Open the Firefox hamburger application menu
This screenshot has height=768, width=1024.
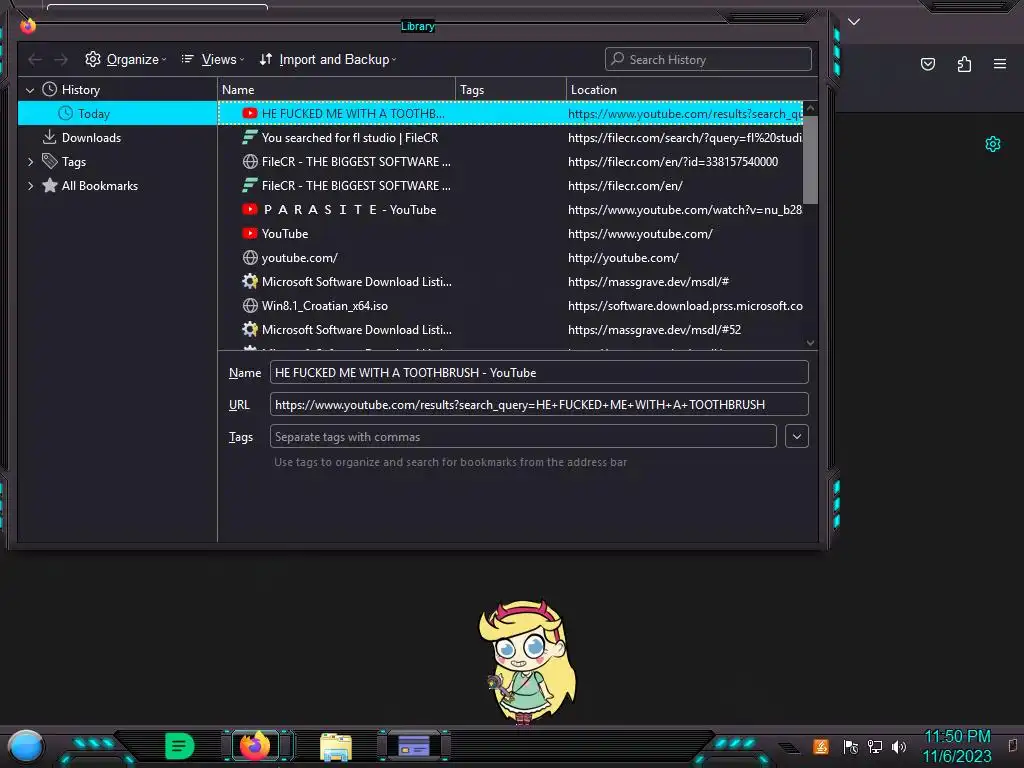point(1000,64)
